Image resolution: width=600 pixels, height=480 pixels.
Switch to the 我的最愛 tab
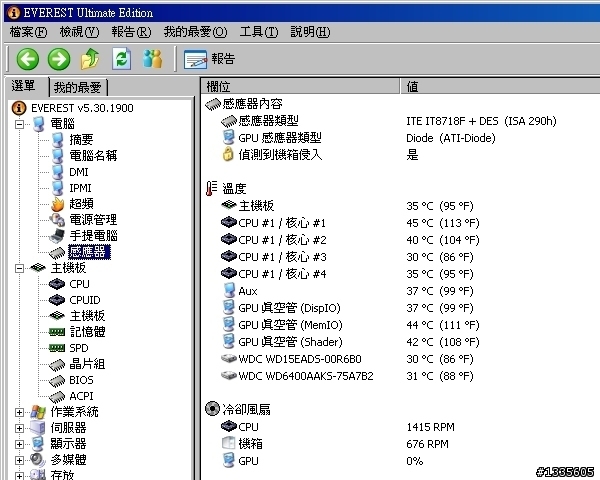[78, 88]
